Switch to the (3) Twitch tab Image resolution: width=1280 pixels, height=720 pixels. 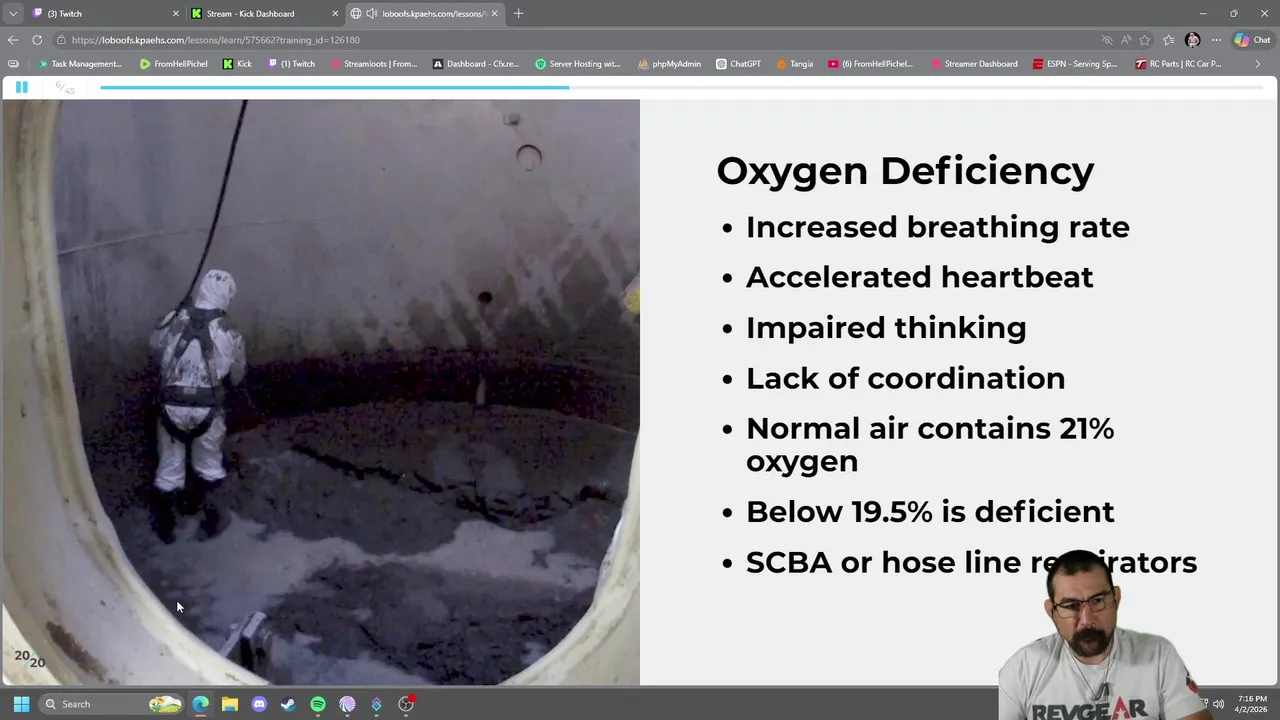(x=105, y=13)
